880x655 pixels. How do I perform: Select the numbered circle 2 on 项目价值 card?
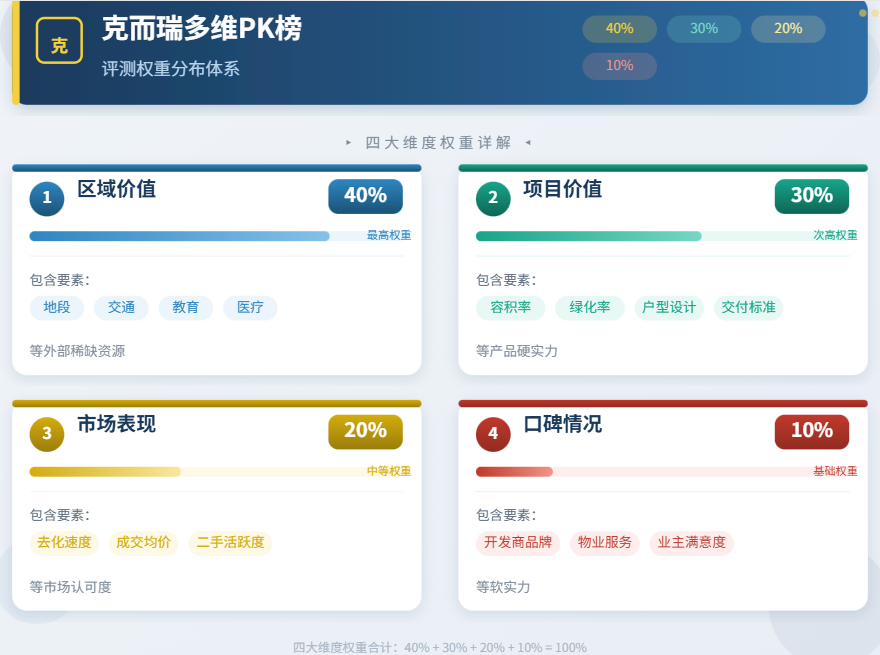[x=493, y=198]
